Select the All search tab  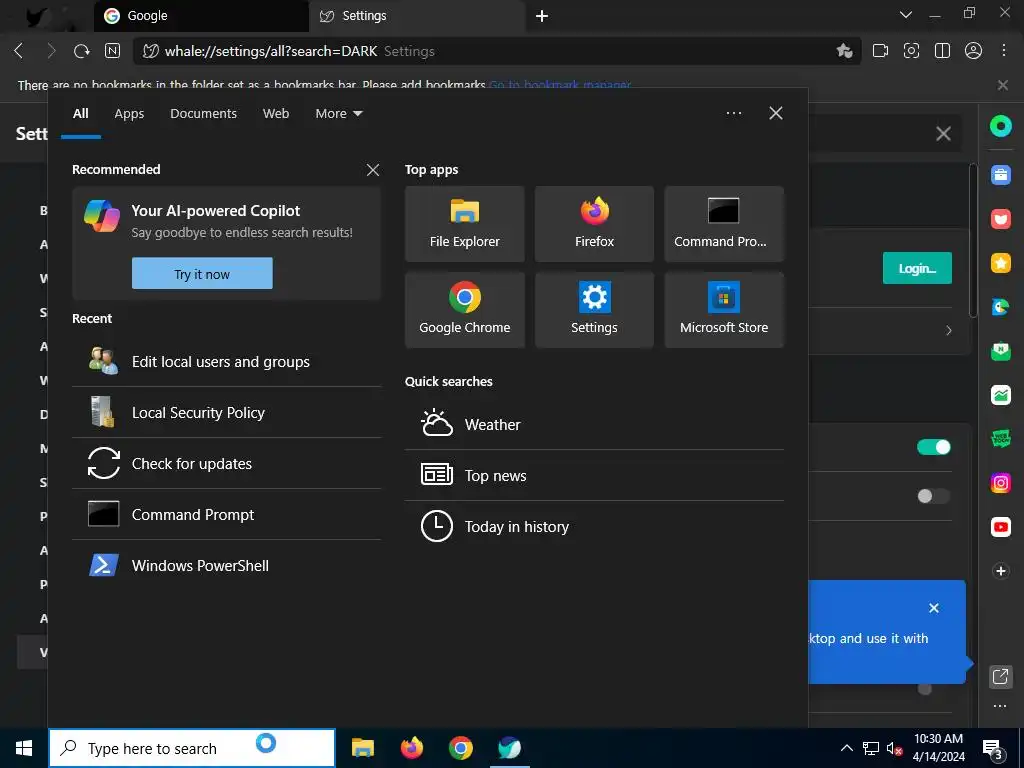point(80,114)
